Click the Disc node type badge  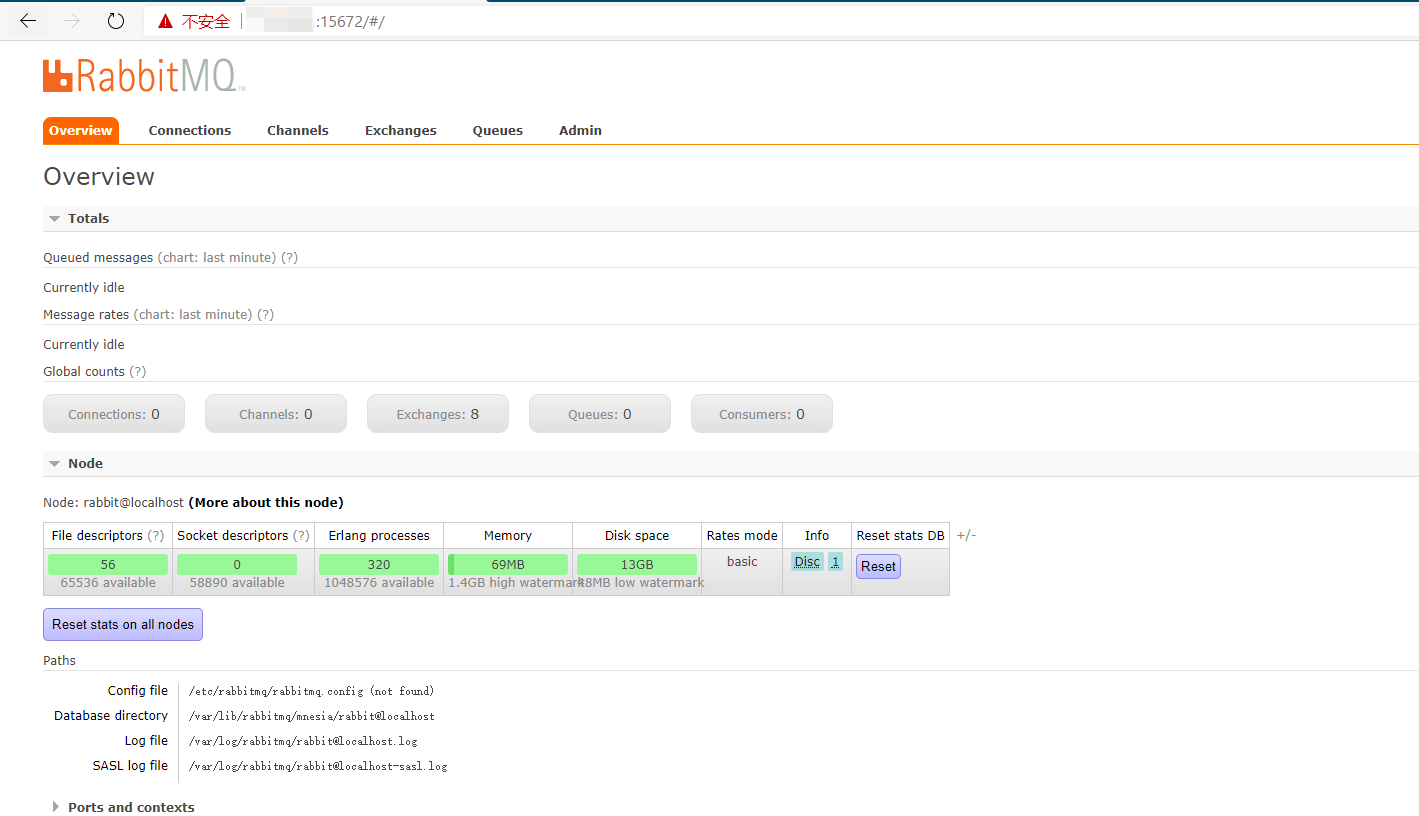(x=806, y=561)
